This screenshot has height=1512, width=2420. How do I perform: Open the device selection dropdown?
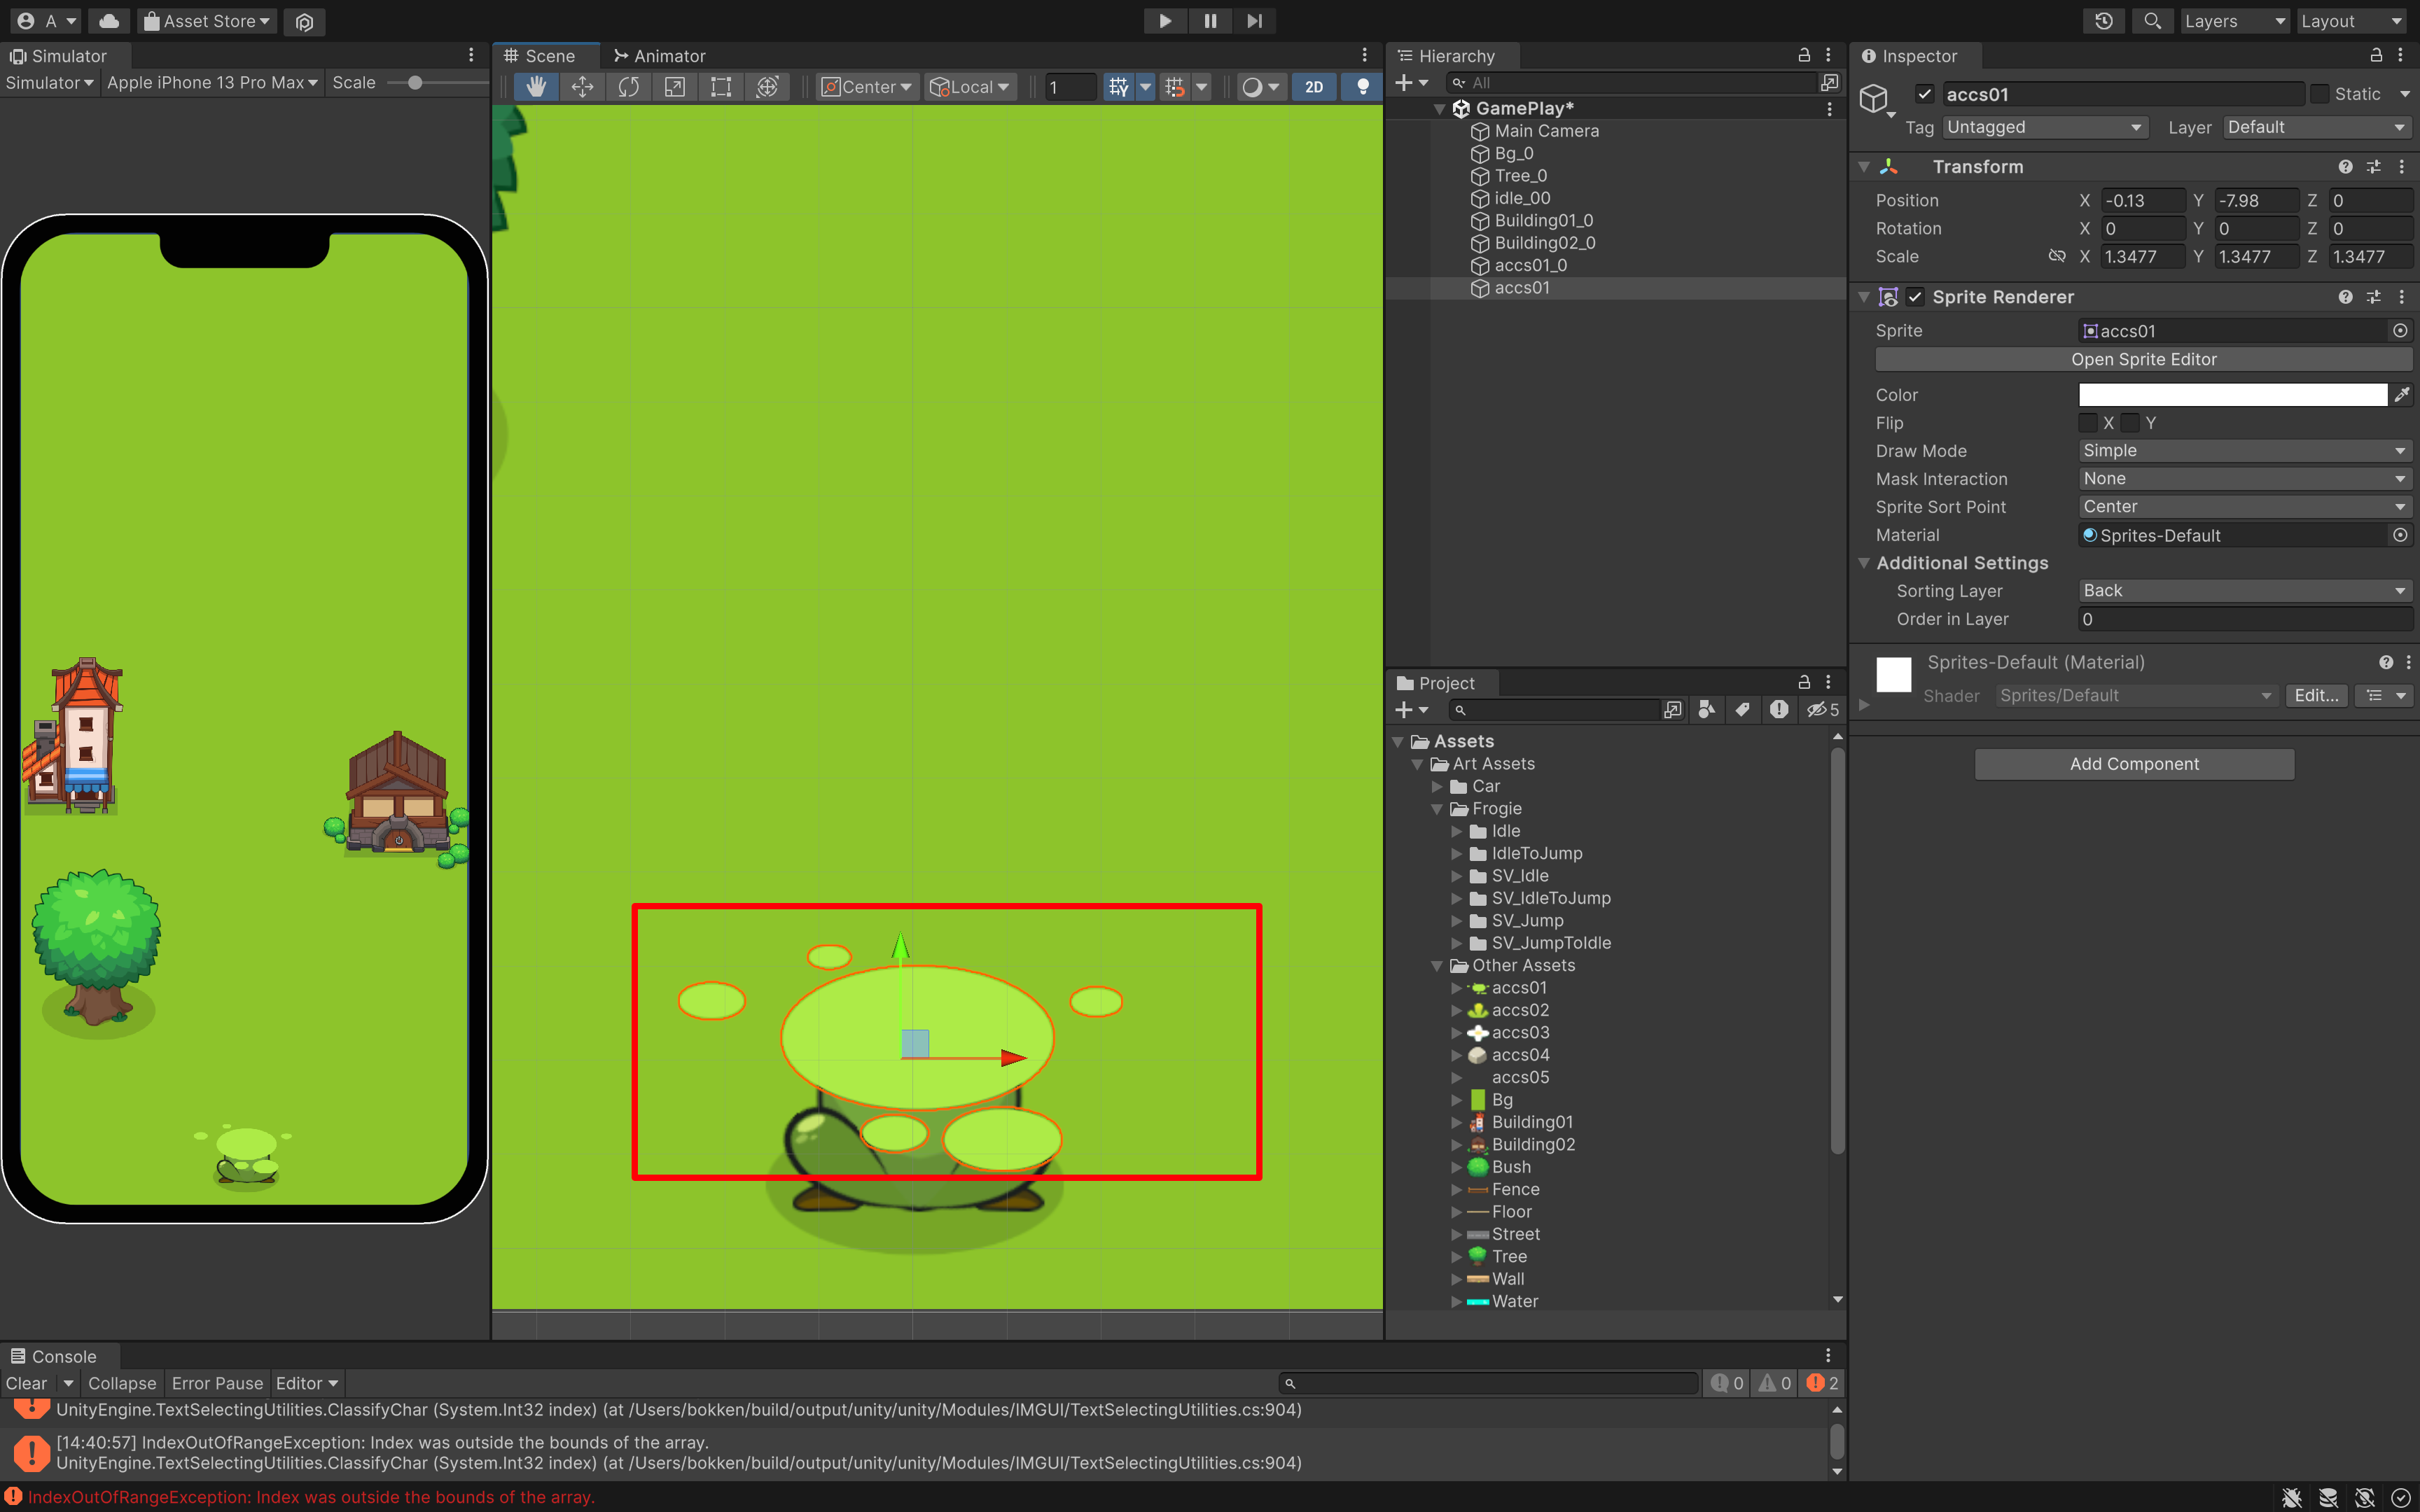tap(212, 83)
